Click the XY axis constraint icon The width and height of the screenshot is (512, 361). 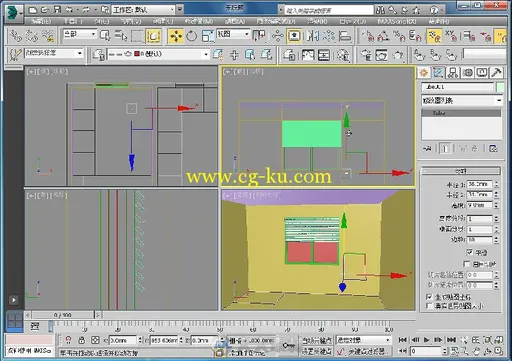coord(451,36)
